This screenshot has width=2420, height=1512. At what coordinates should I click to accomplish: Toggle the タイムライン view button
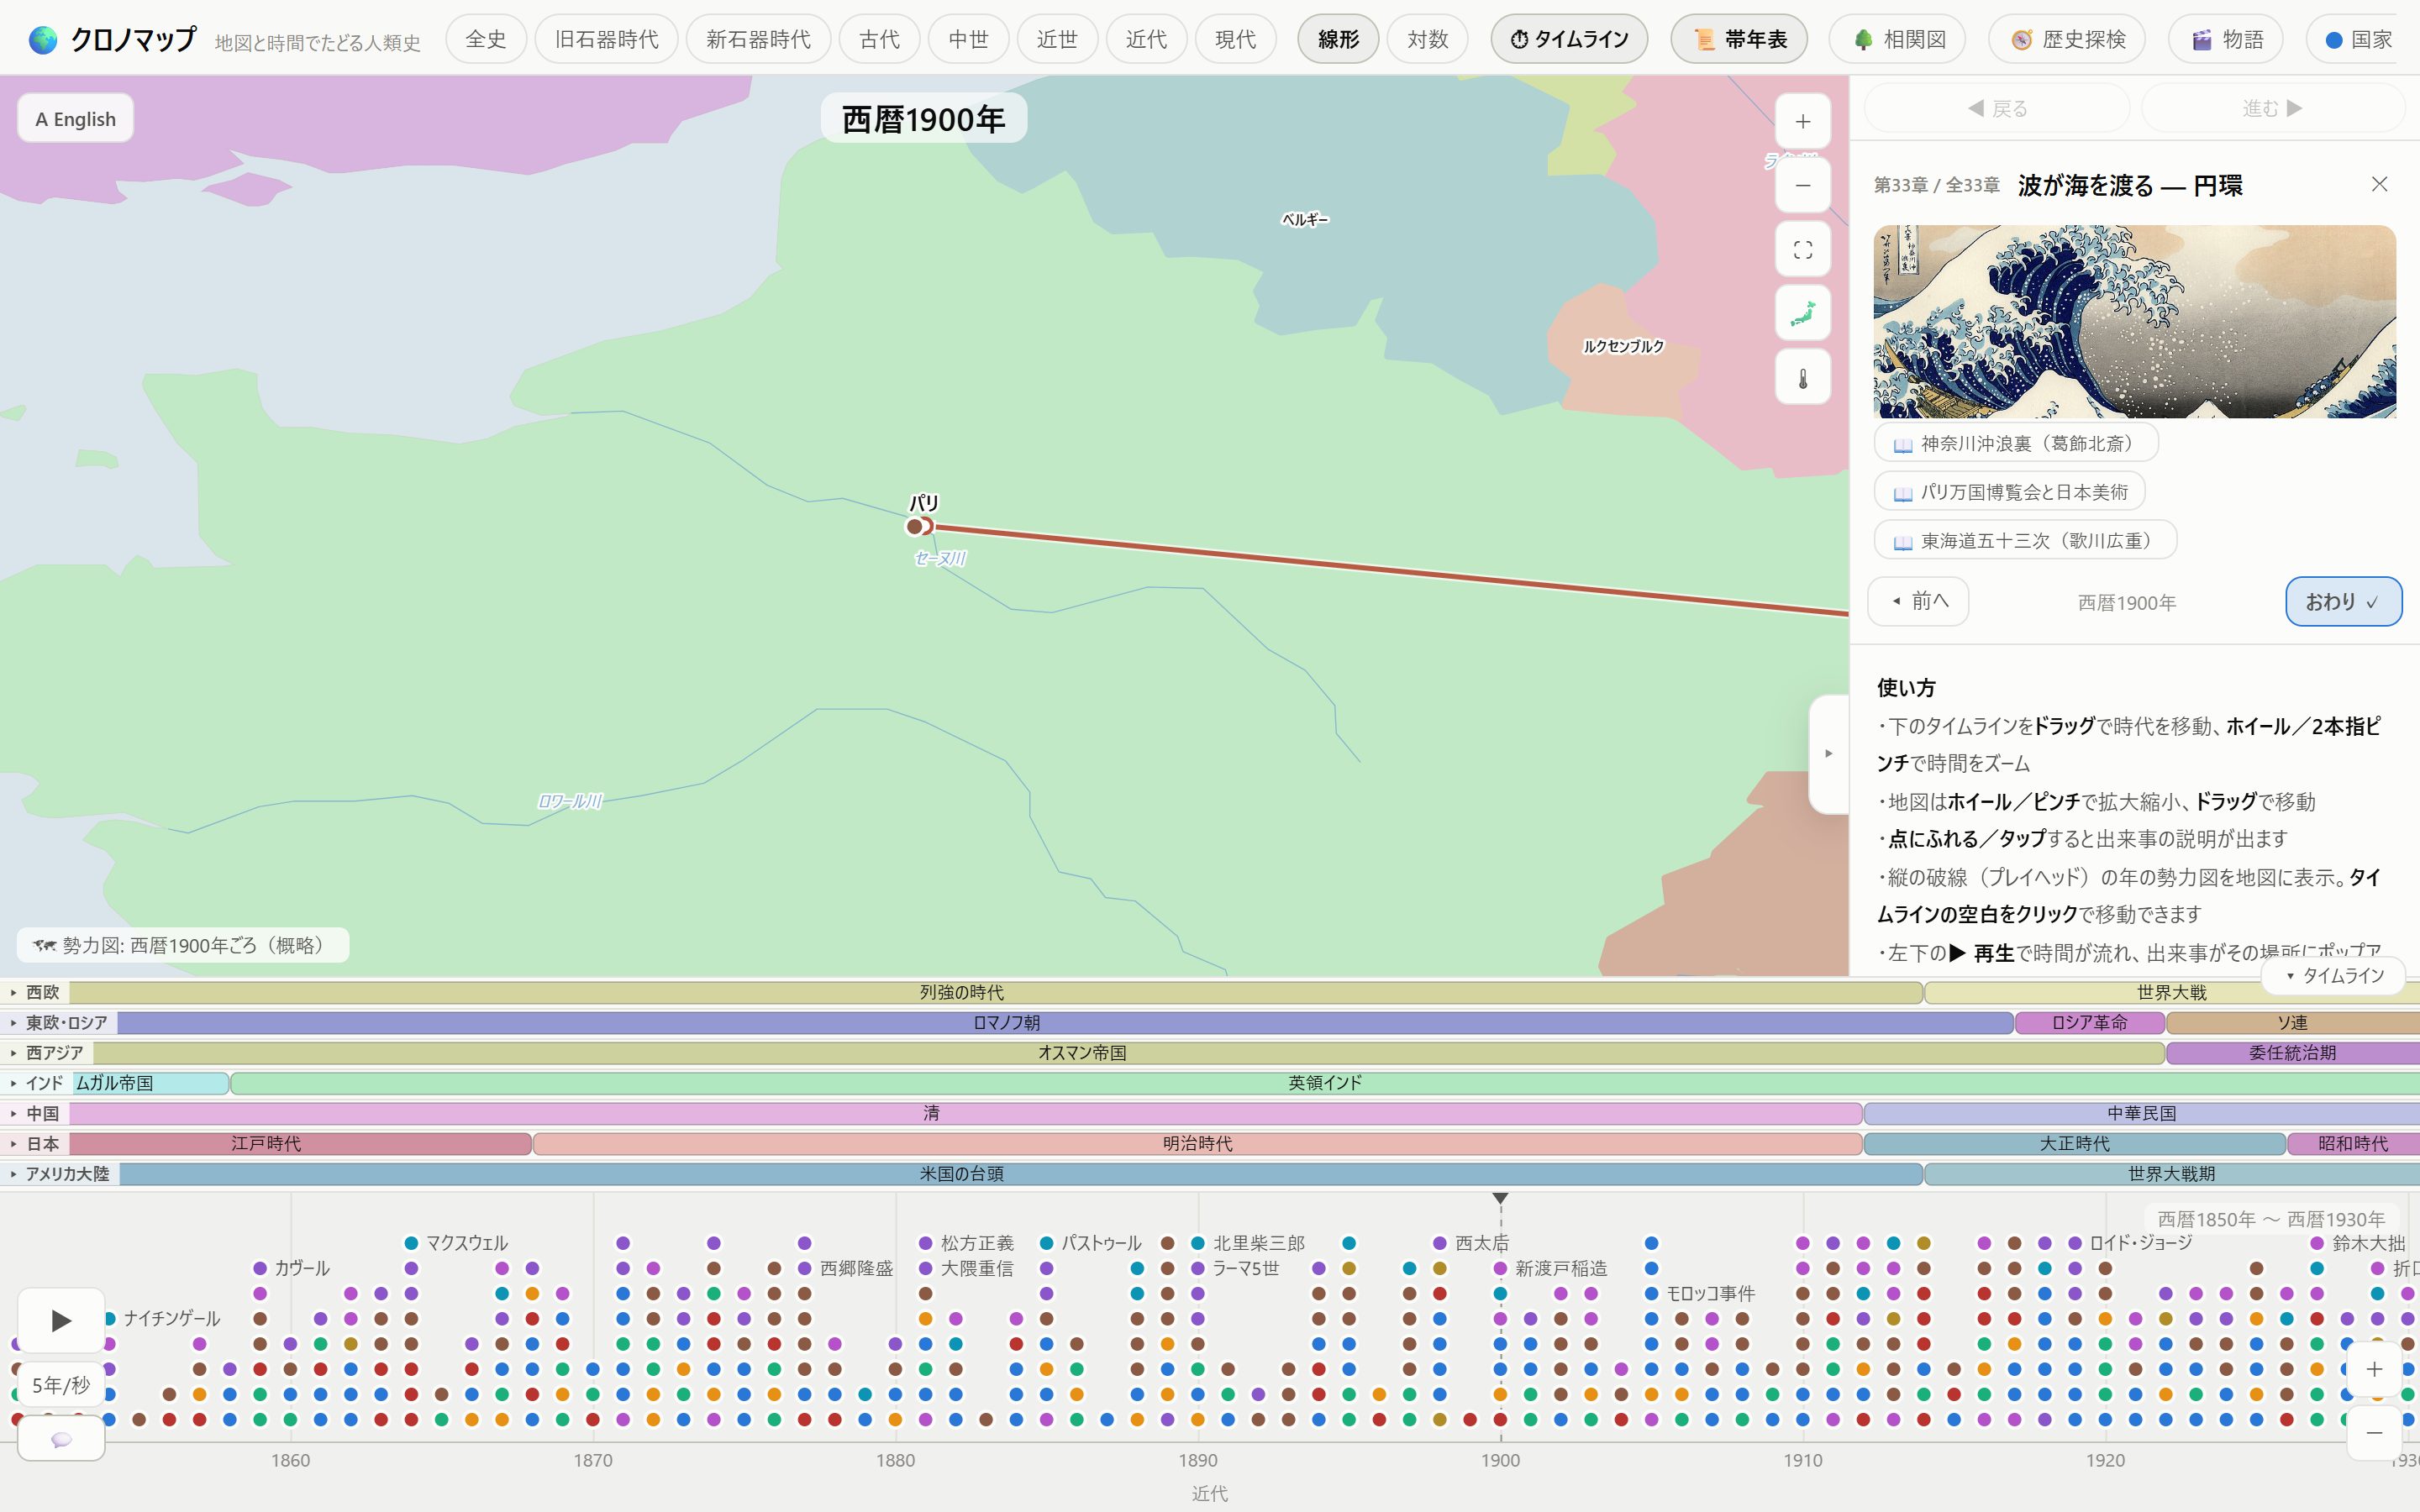pyautogui.click(x=1569, y=39)
